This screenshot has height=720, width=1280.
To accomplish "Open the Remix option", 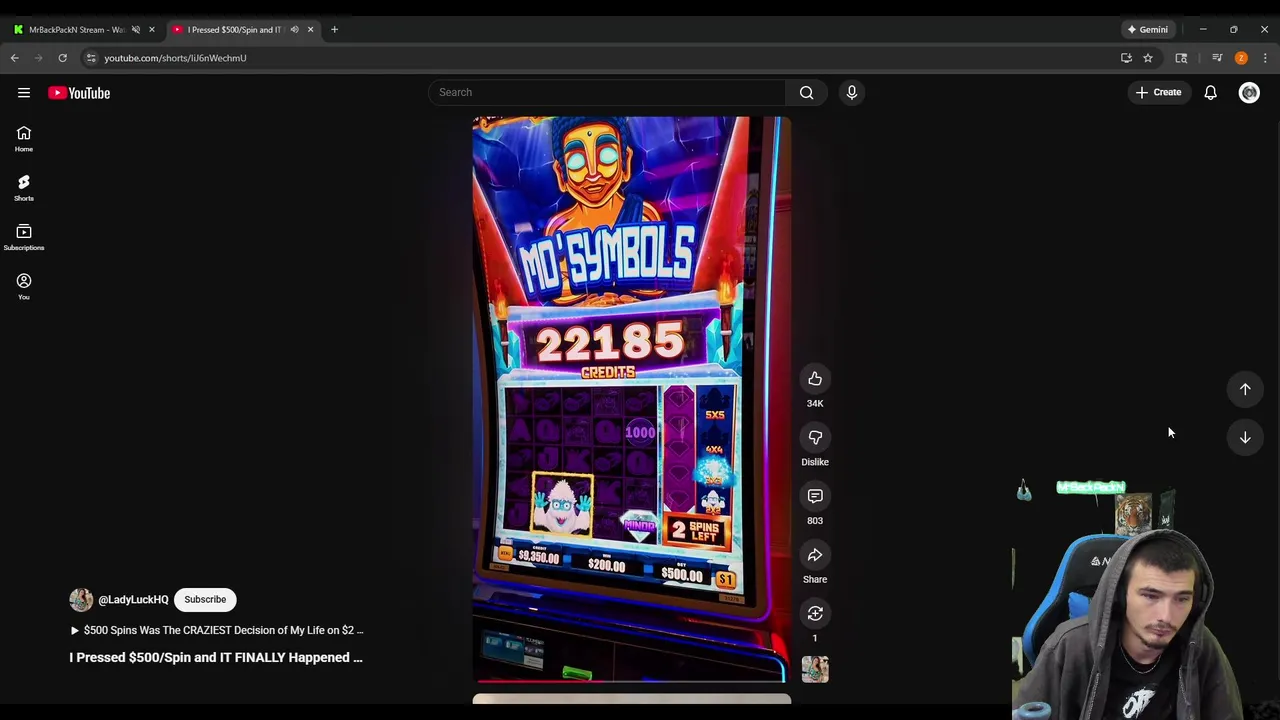I will tap(815, 614).
